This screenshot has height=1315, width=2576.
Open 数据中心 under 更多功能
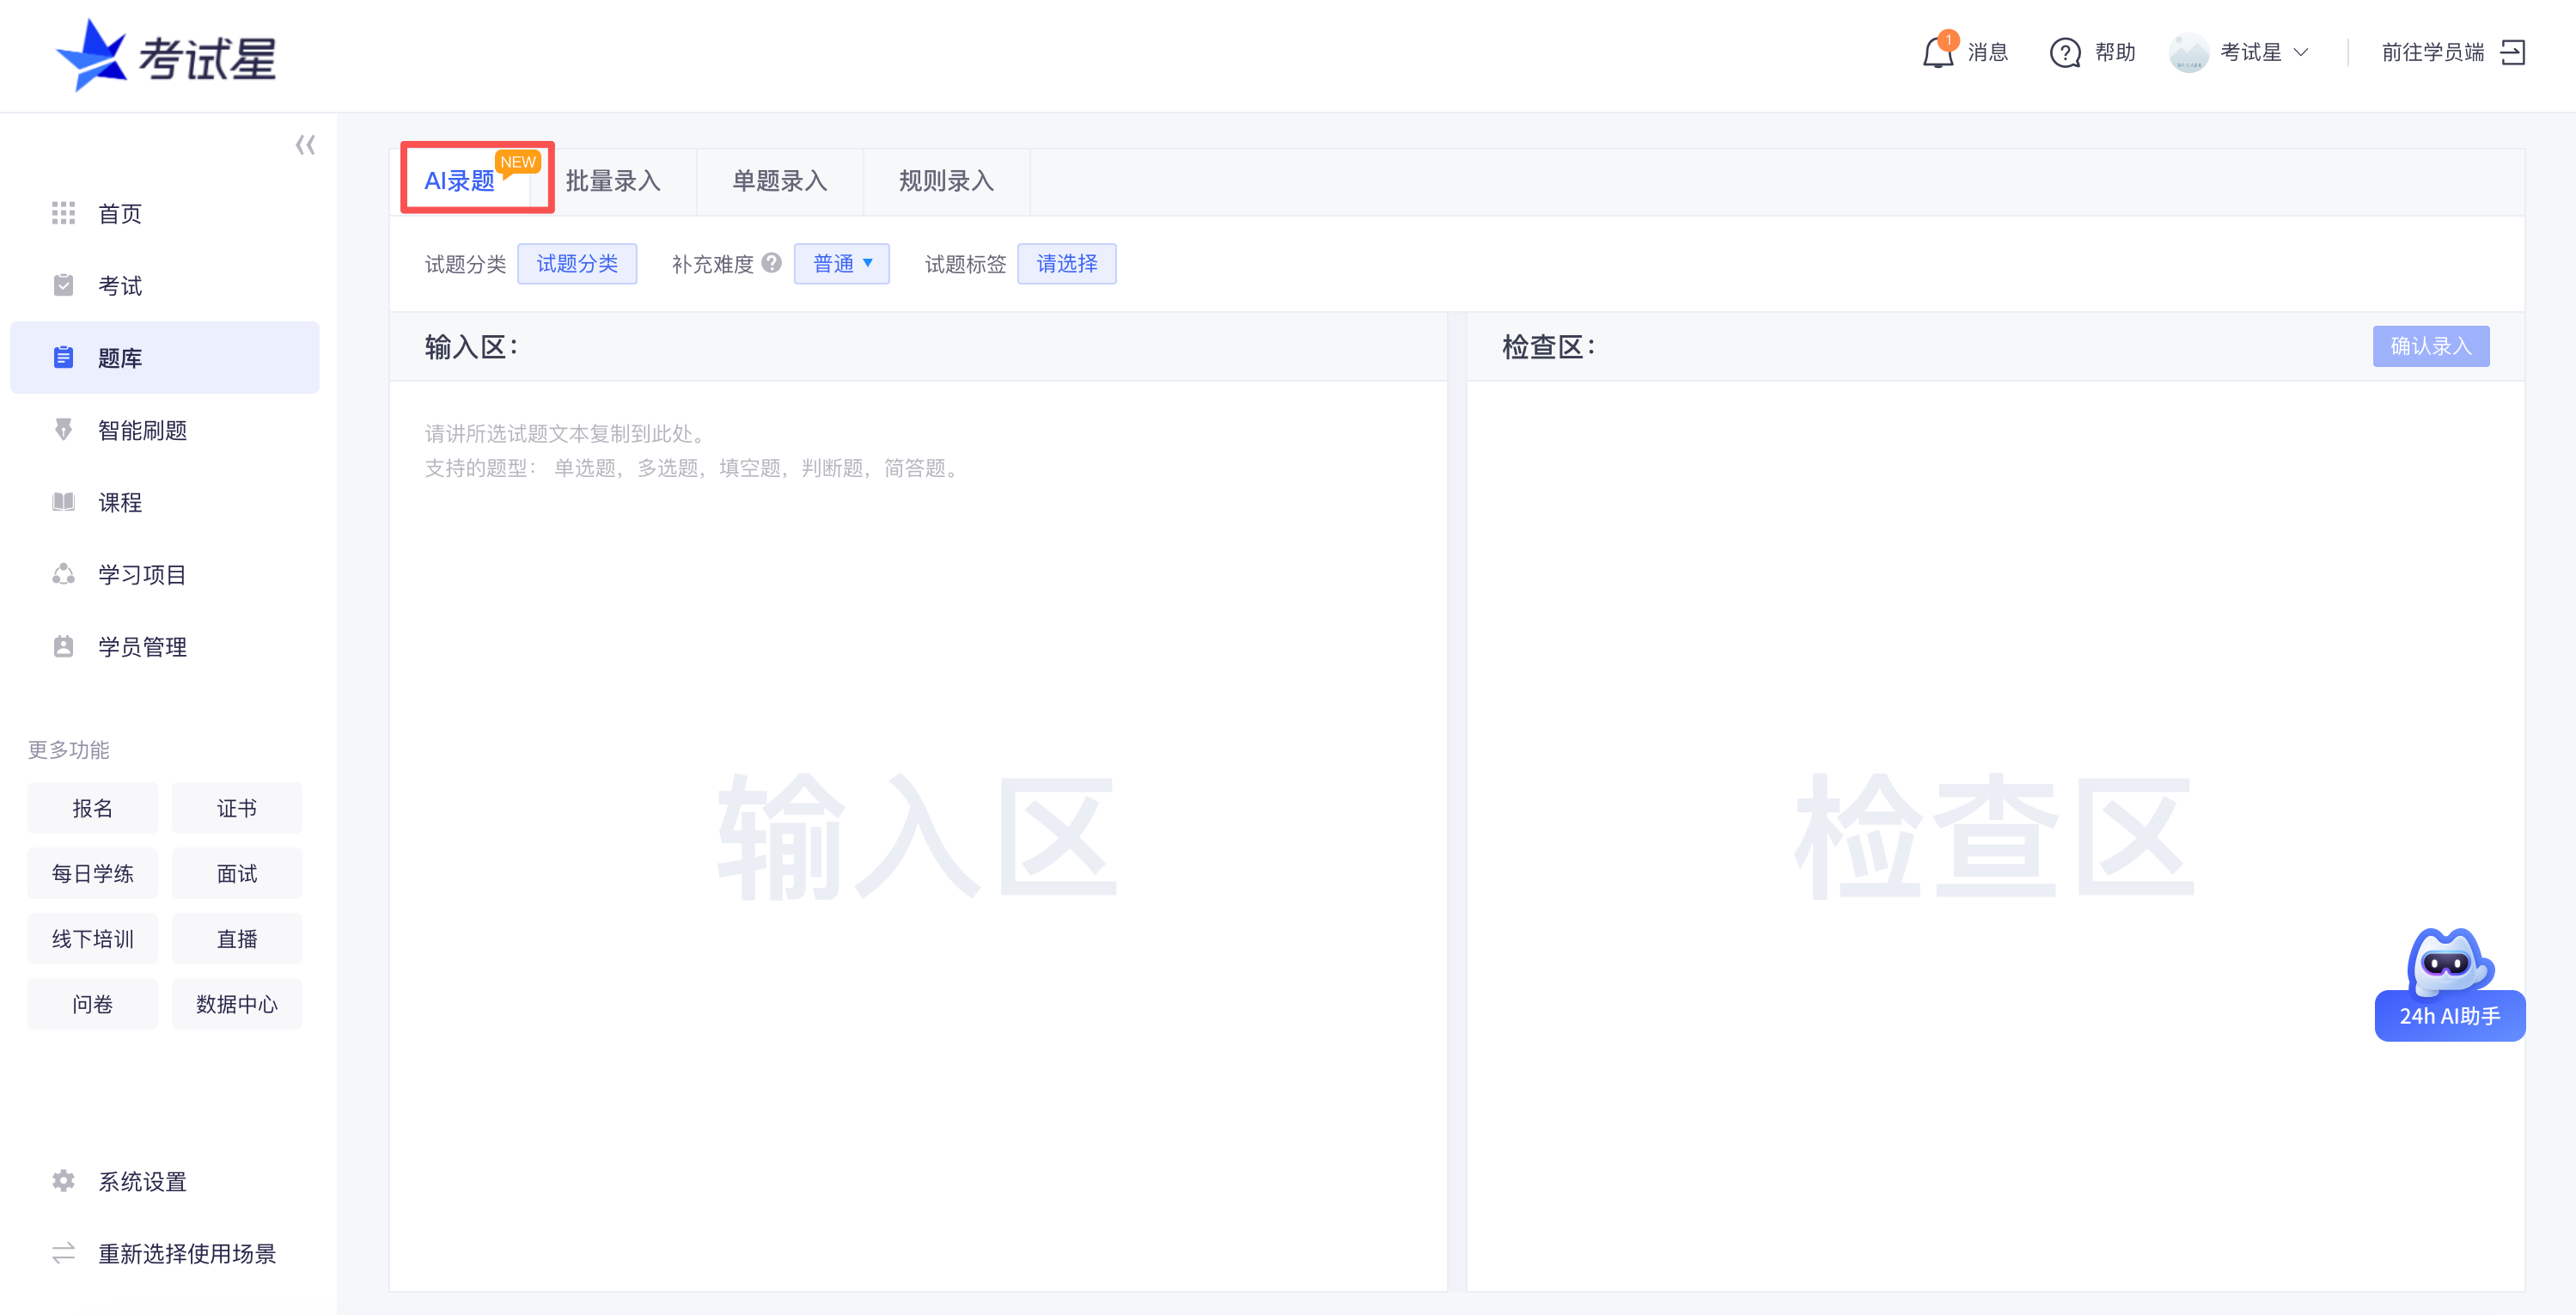click(x=236, y=1004)
